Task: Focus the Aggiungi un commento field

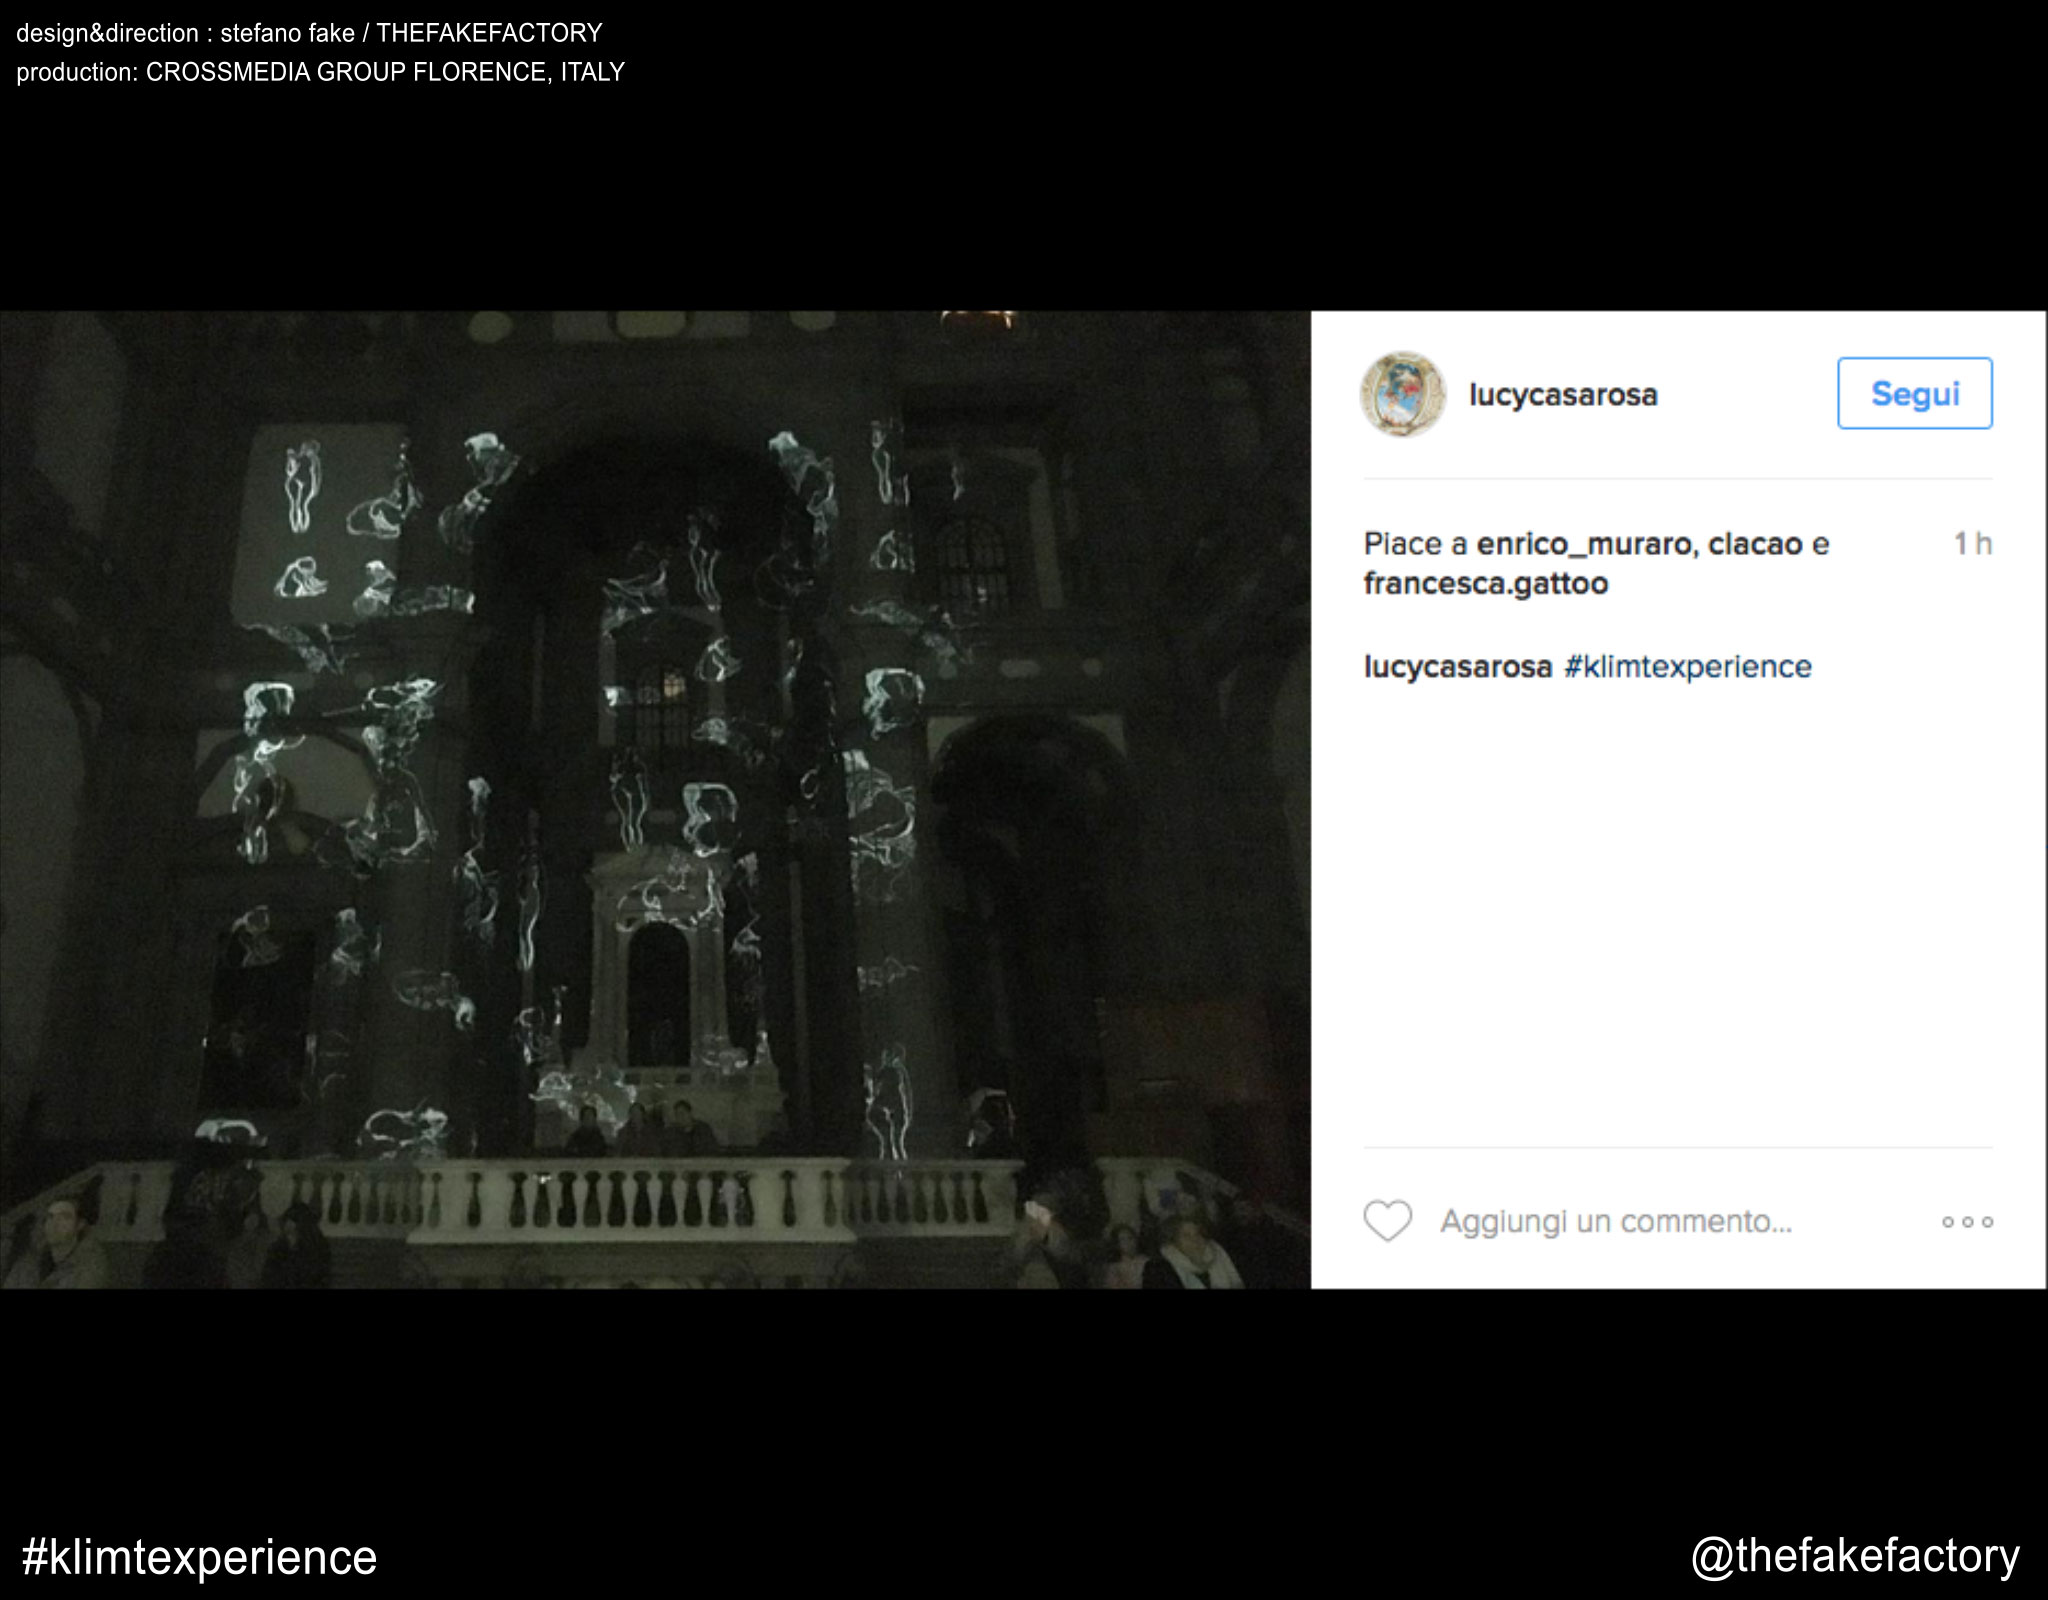Action: tap(1615, 1222)
